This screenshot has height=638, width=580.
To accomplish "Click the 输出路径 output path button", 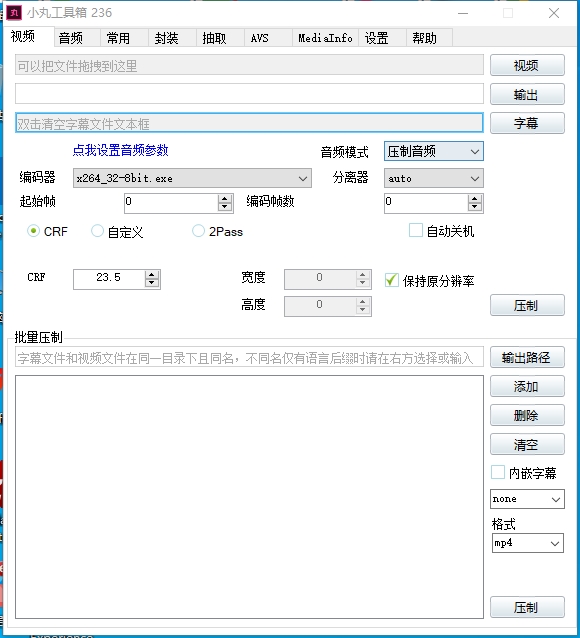I will tap(527, 357).
